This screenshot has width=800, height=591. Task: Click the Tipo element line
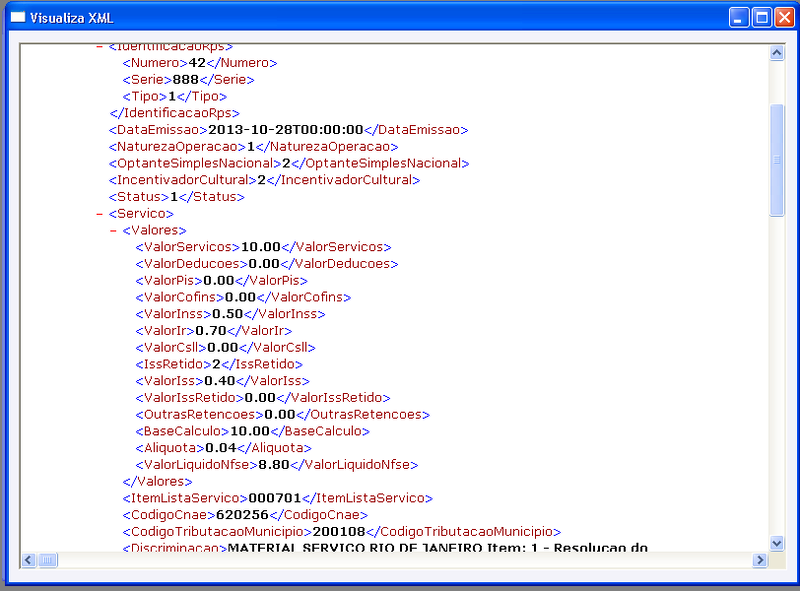[x=174, y=96]
